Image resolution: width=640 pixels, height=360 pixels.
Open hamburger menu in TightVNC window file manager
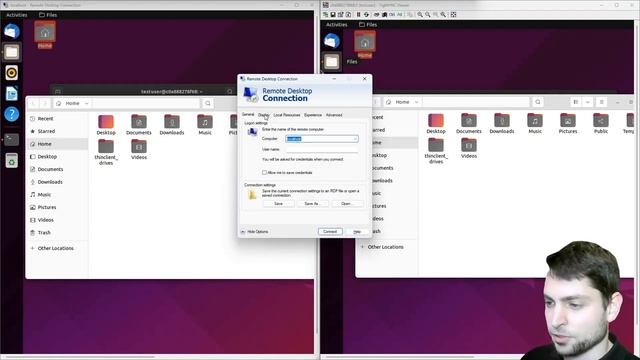click(601, 102)
